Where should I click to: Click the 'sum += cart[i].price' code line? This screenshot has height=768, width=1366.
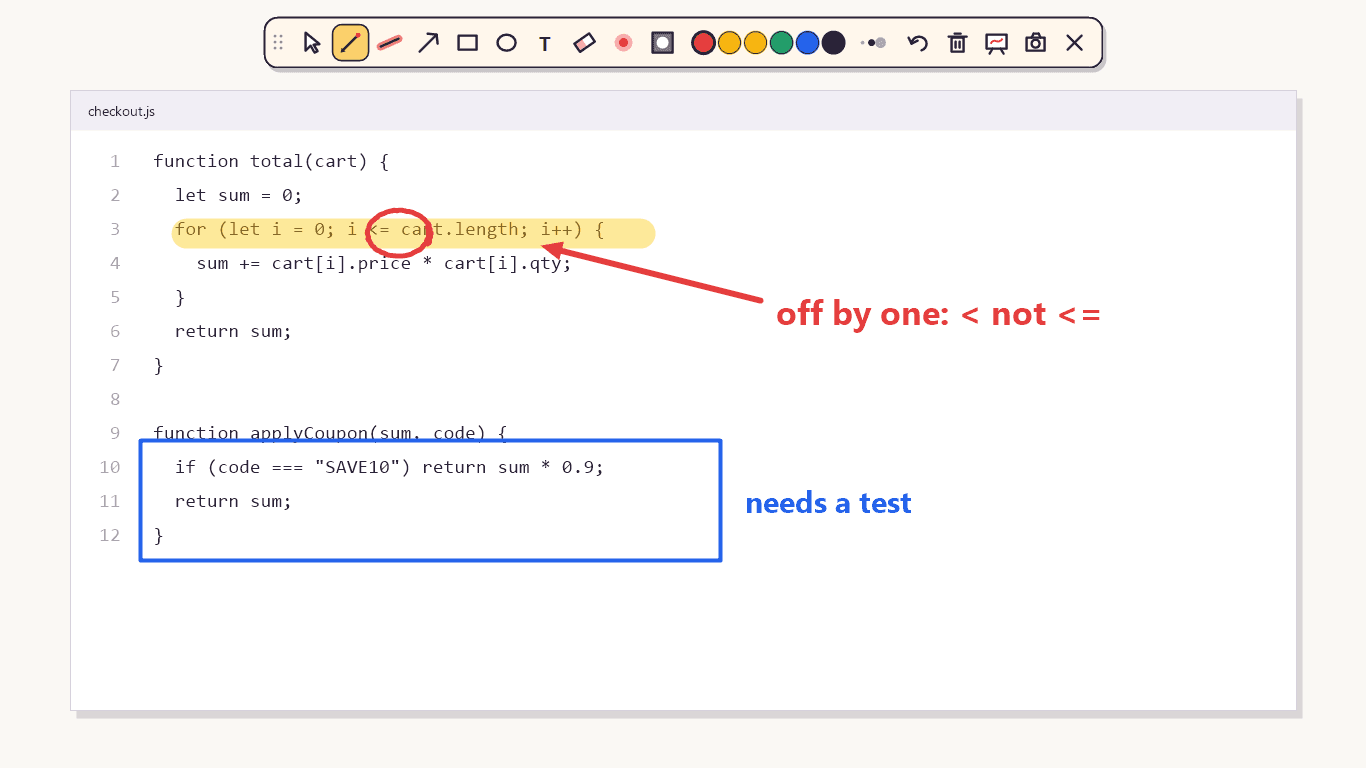384,263
